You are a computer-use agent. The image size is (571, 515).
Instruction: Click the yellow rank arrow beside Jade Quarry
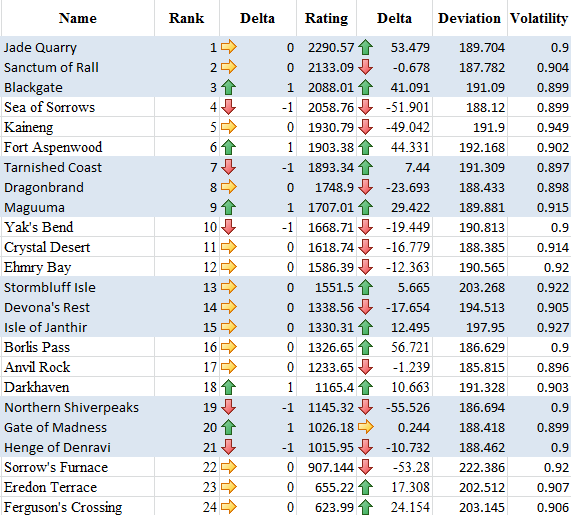[229, 47]
